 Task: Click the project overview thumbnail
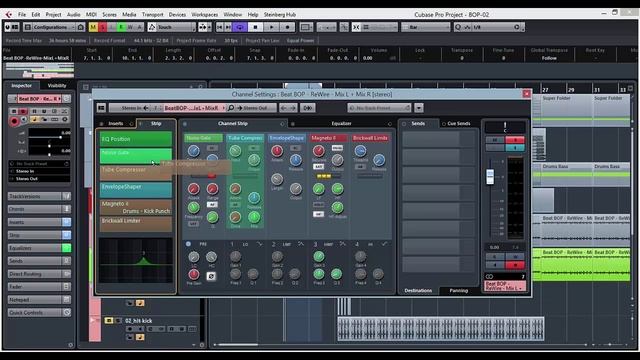pos(39,71)
